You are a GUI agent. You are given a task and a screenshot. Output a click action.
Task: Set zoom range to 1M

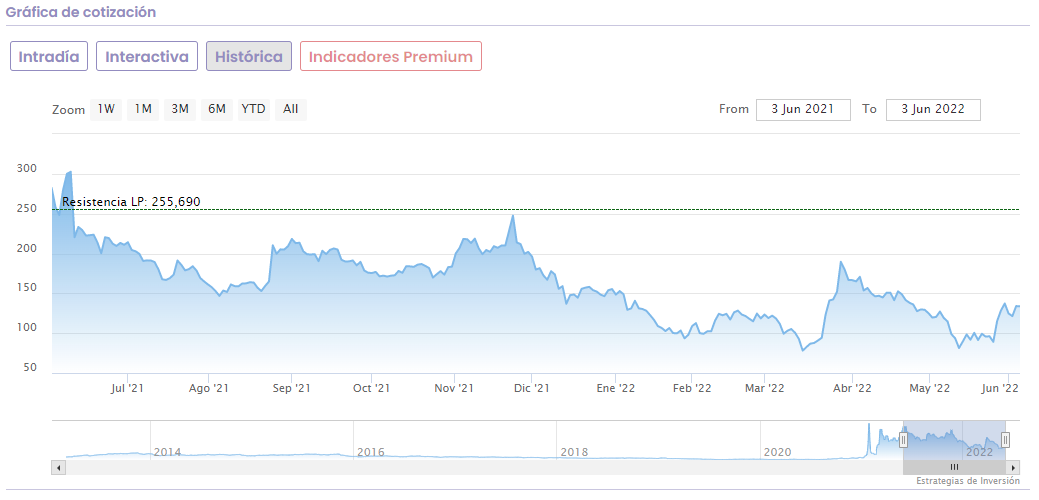coord(143,109)
